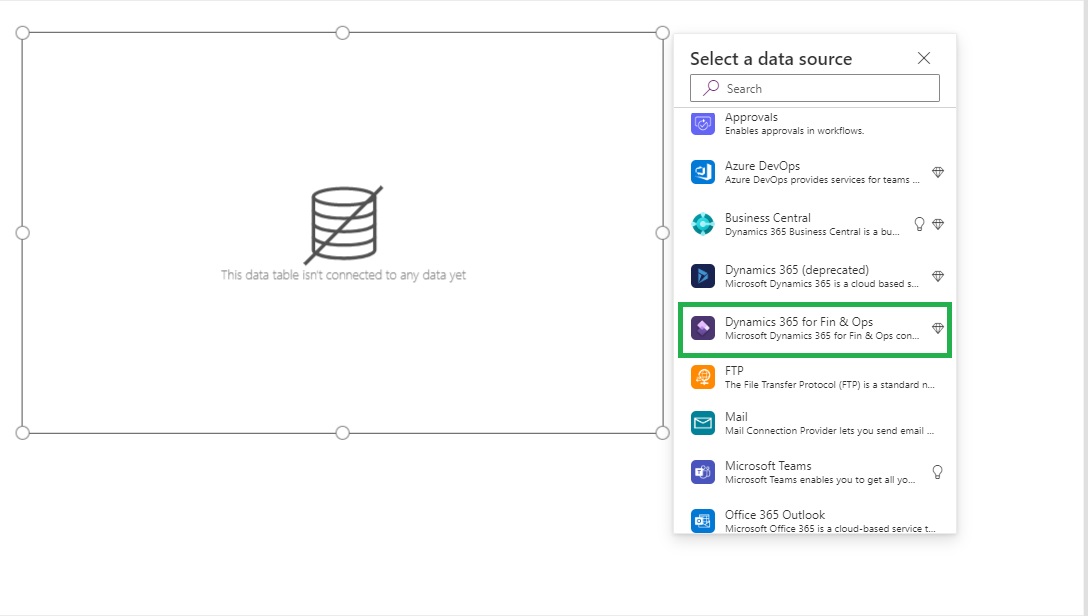This screenshot has width=1088, height=616.
Task: Click premium diamond icon beside Azure DevOps
Action: [938, 172]
